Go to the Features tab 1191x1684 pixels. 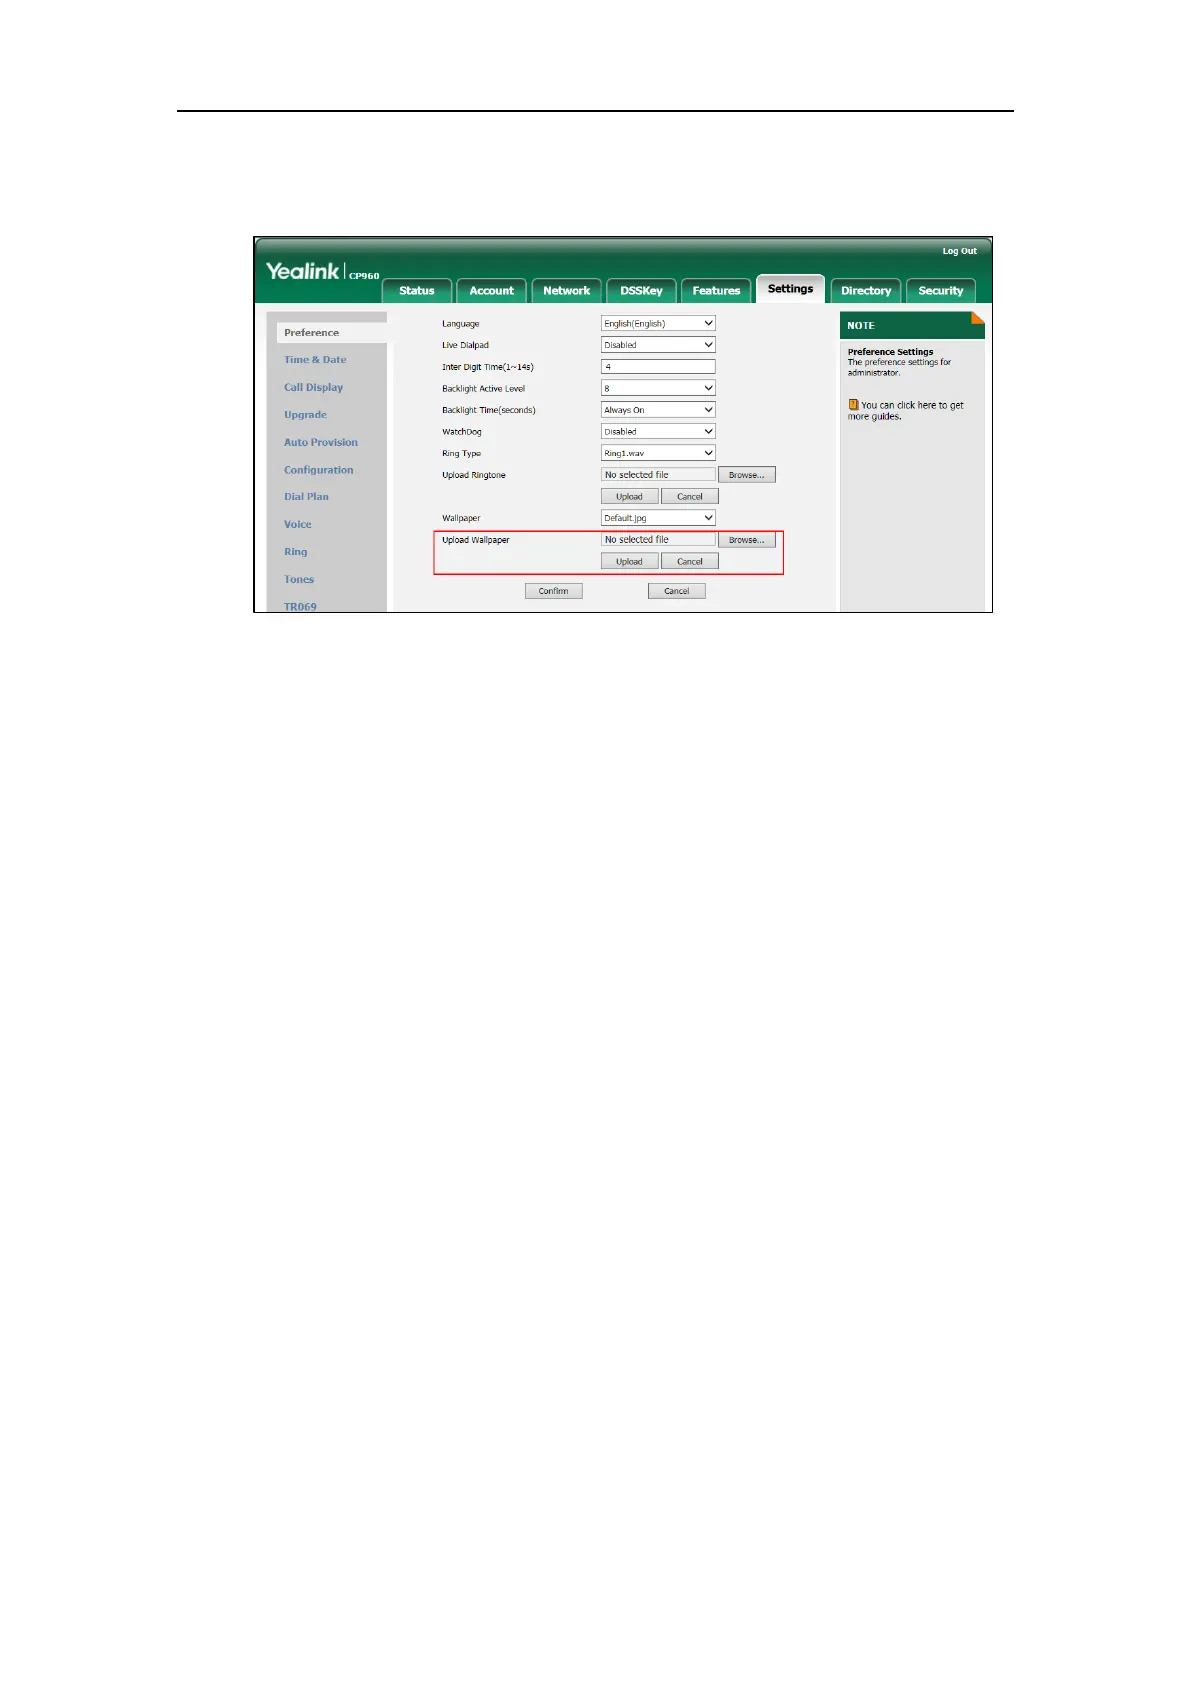[716, 290]
